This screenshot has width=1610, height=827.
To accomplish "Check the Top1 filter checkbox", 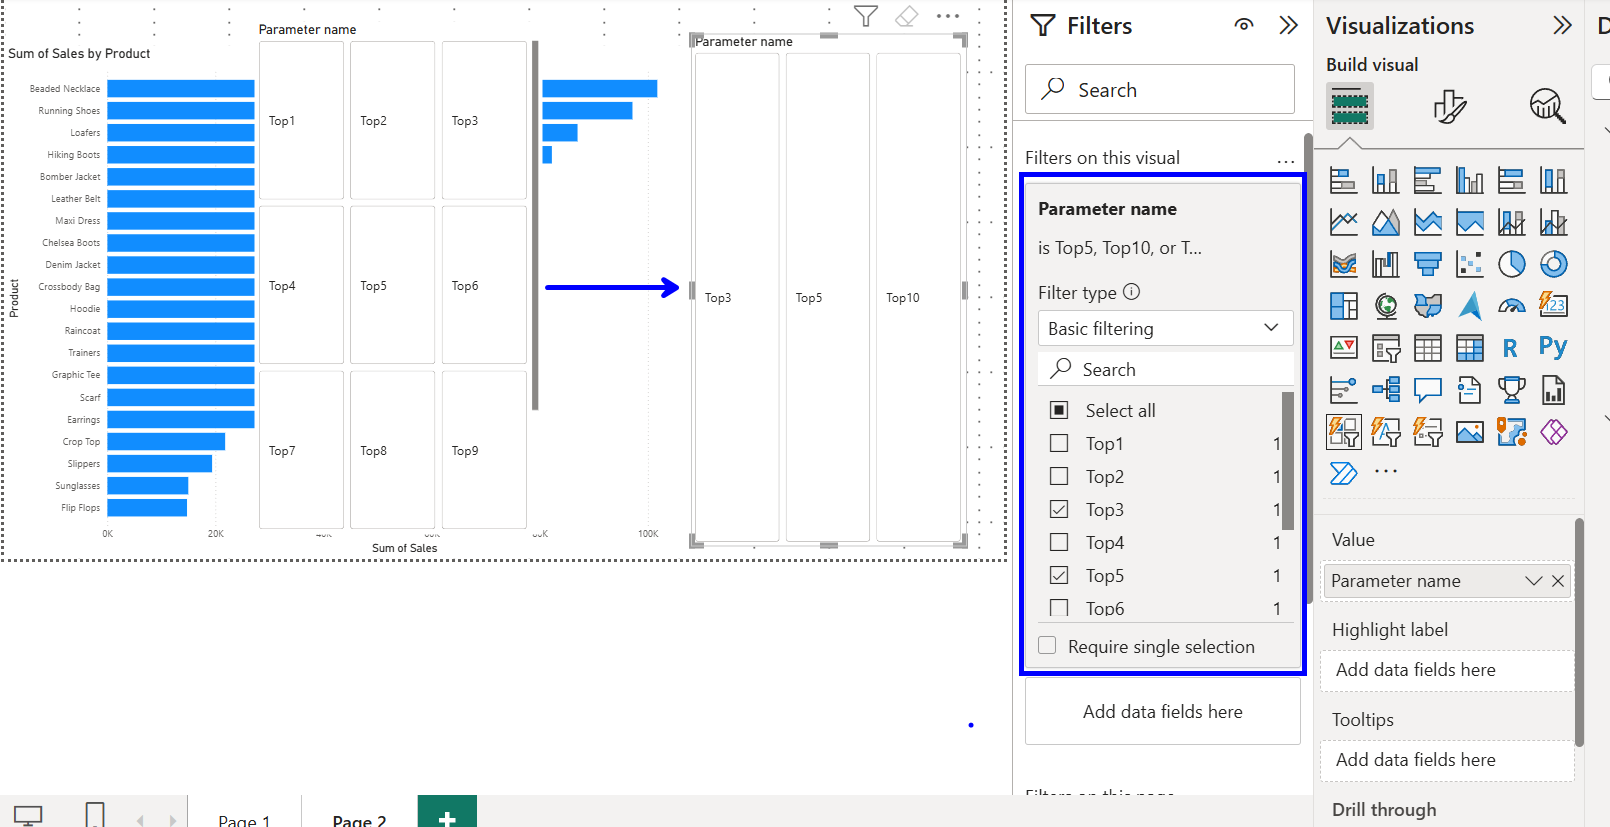I will click(1059, 443).
